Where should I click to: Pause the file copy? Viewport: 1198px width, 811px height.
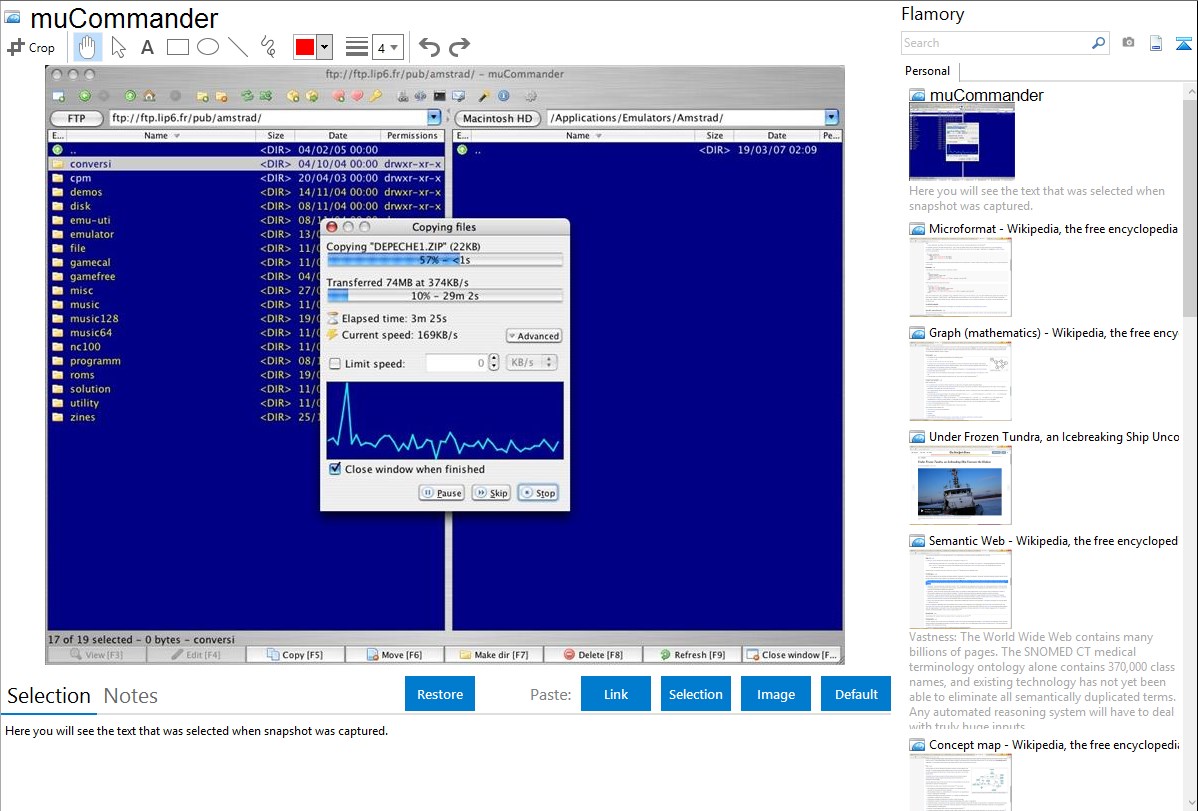(442, 493)
